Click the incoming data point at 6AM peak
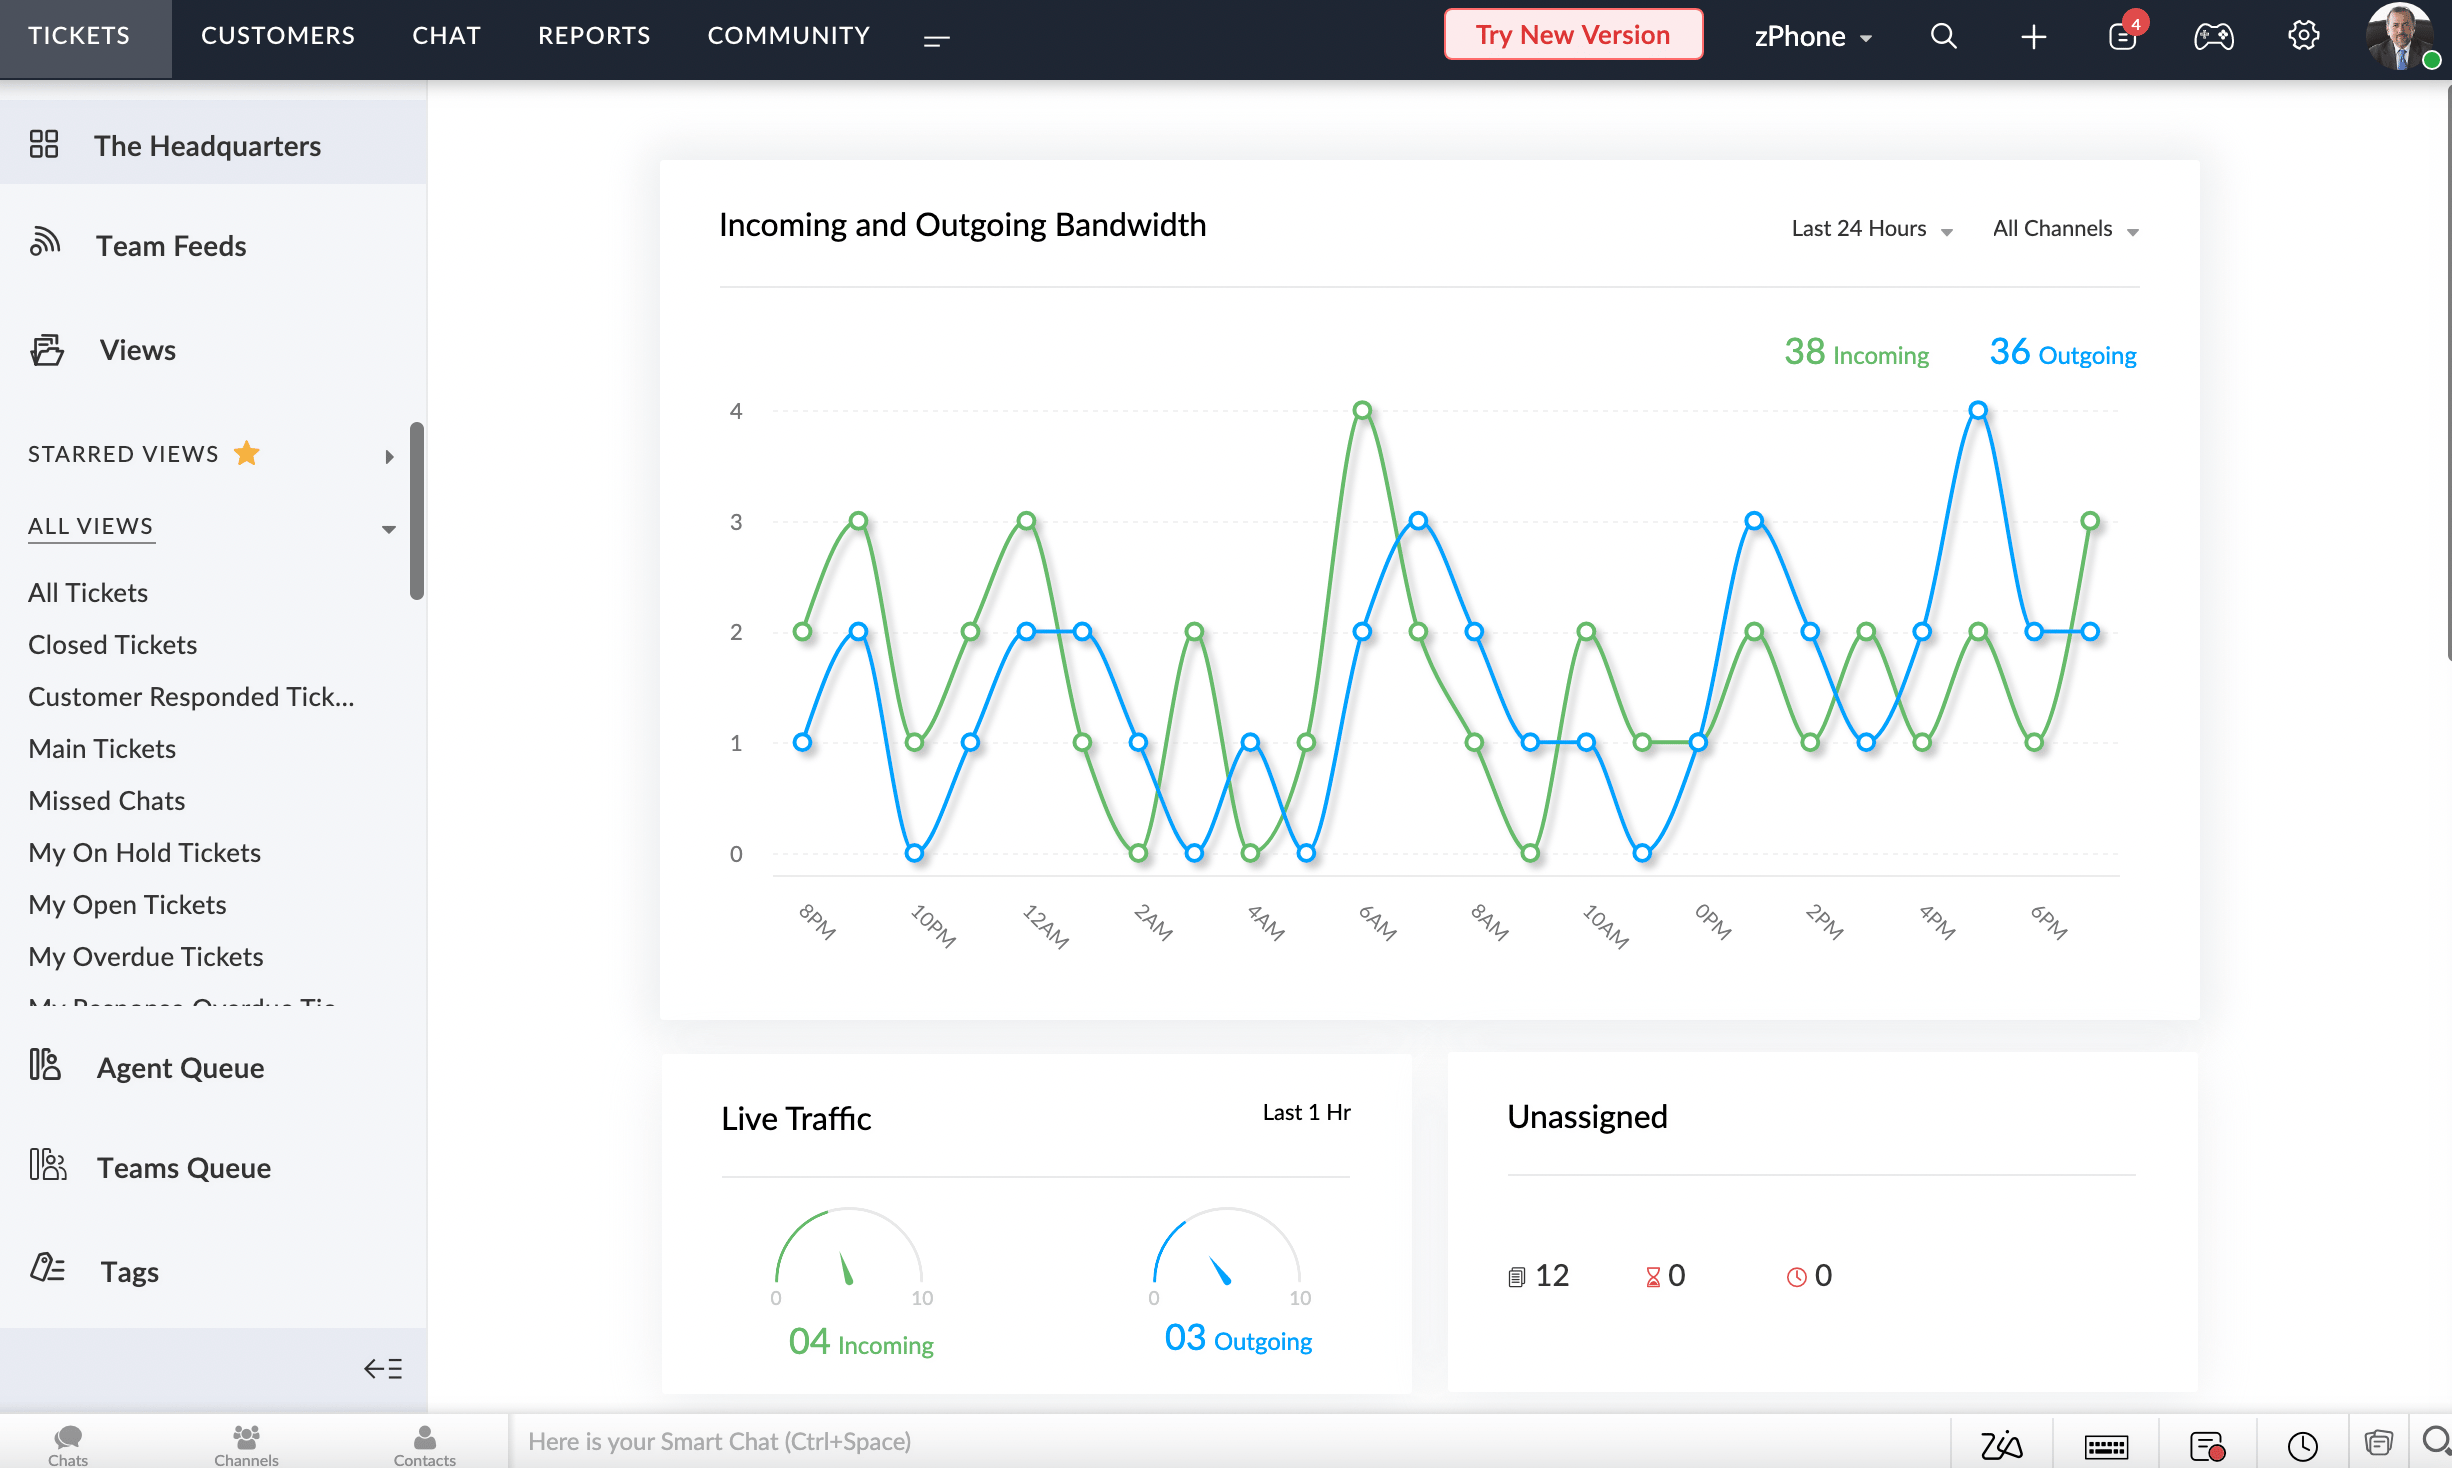 [x=1362, y=410]
